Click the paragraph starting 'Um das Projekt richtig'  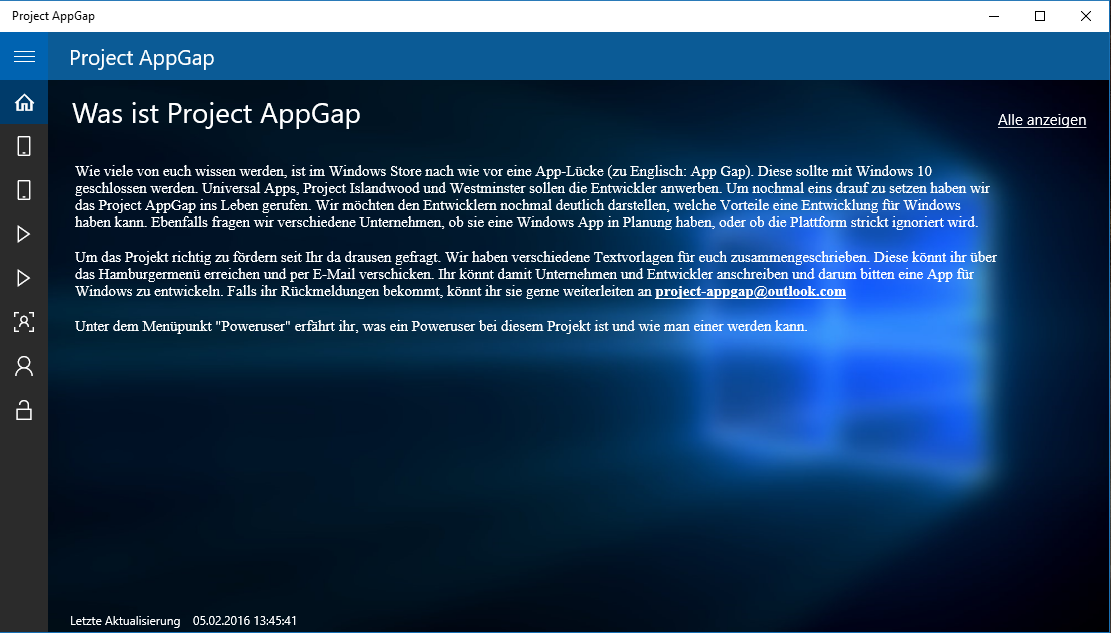click(535, 274)
